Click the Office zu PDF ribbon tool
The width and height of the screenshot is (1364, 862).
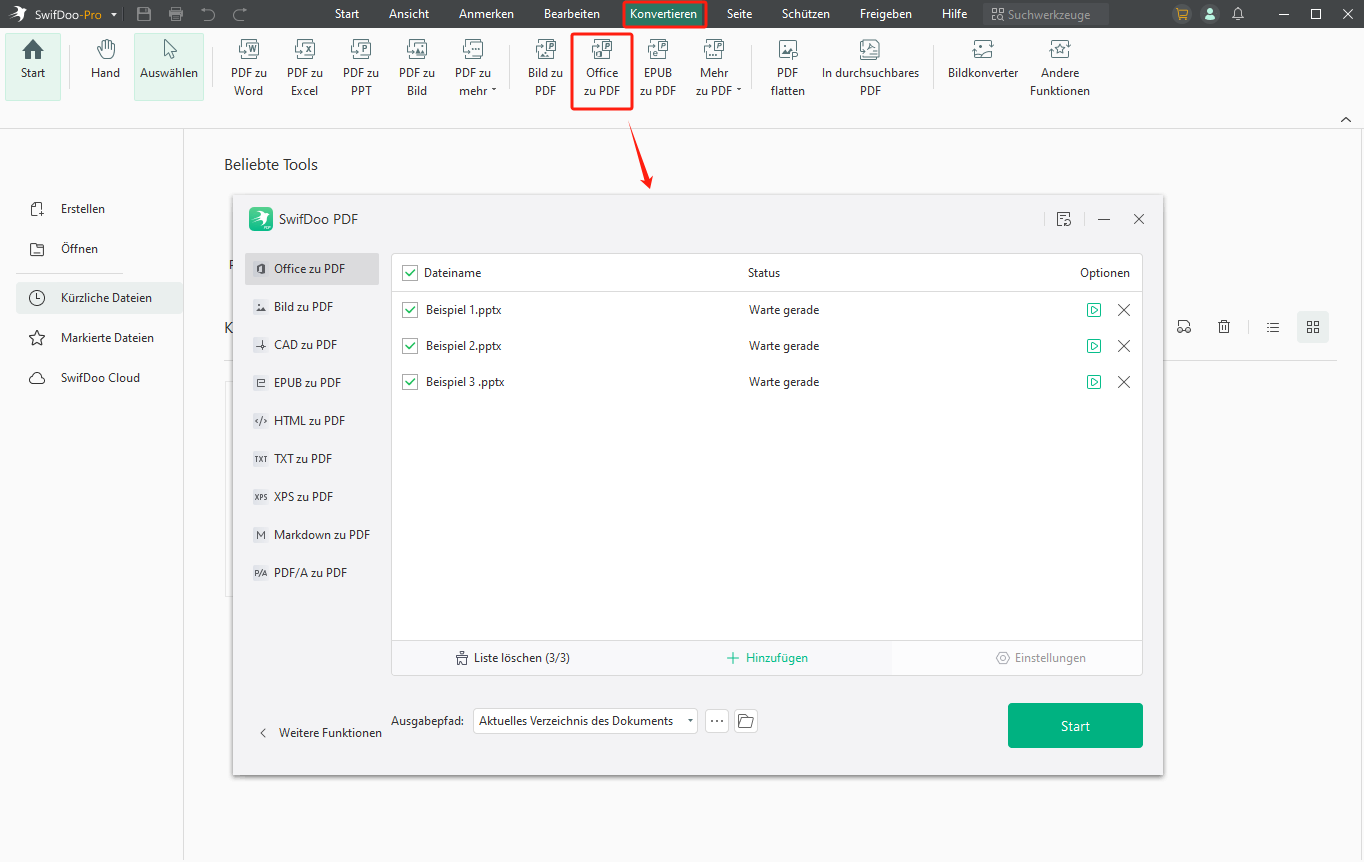click(602, 68)
